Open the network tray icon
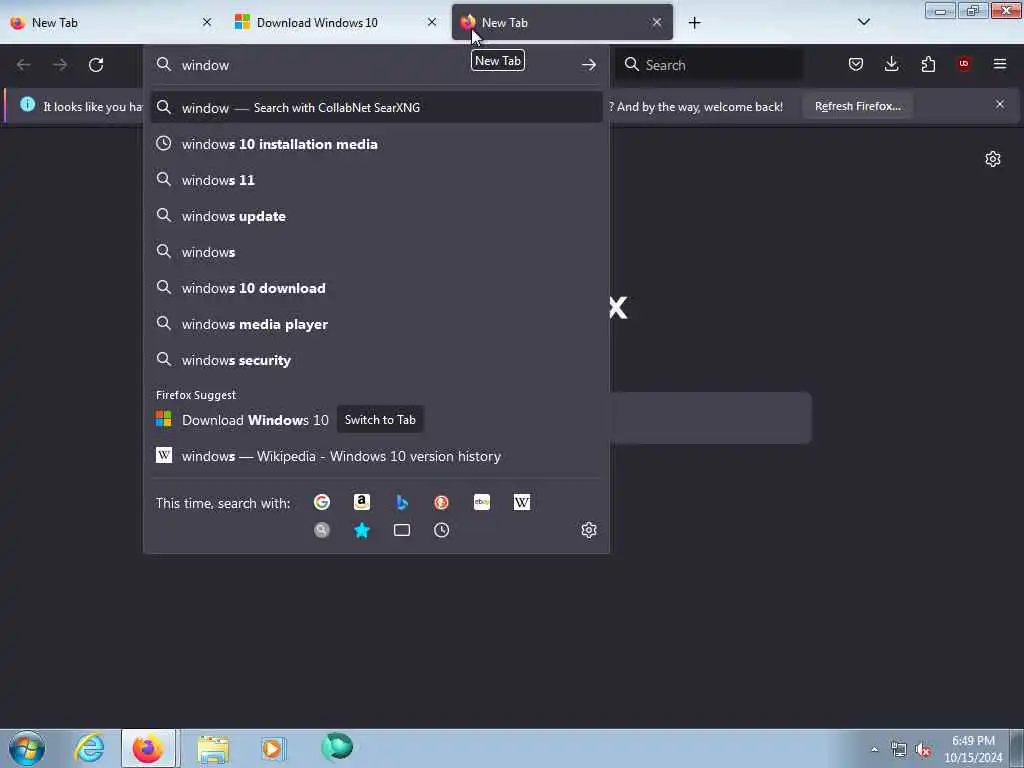1024x768 pixels. (899, 750)
